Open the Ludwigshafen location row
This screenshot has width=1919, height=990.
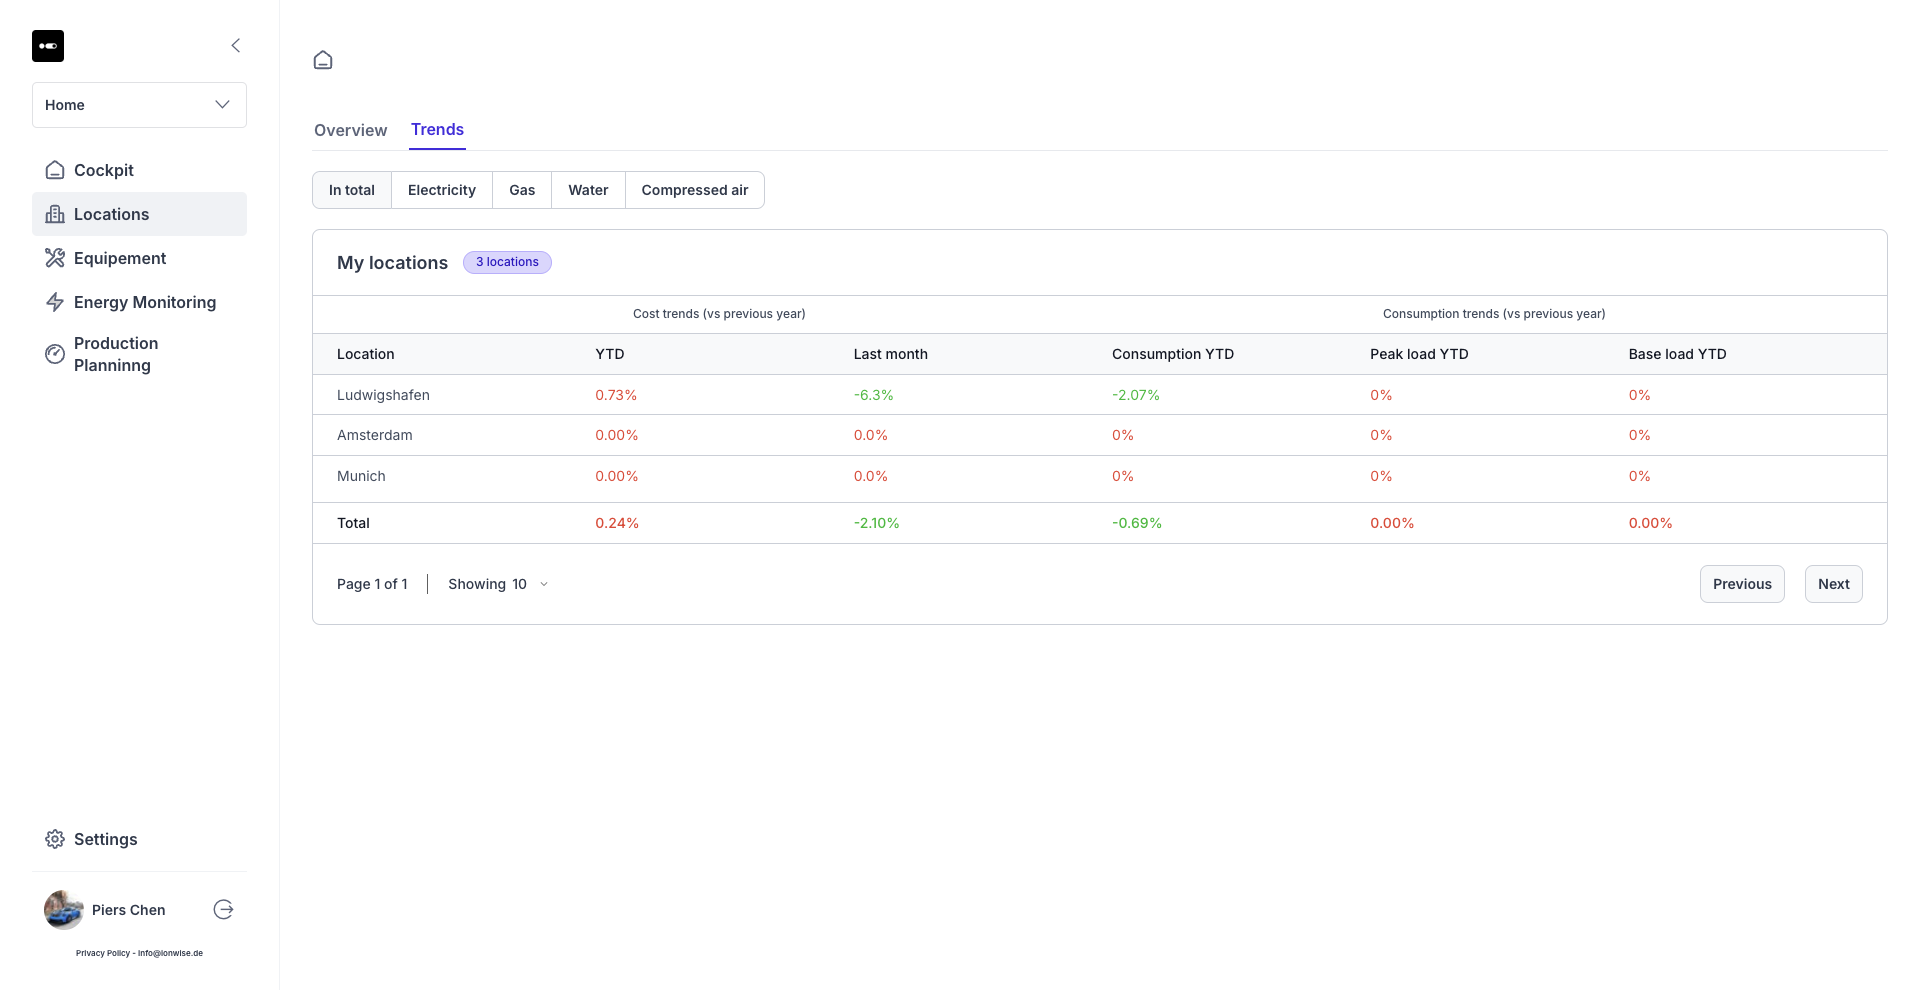coord(383,395)
